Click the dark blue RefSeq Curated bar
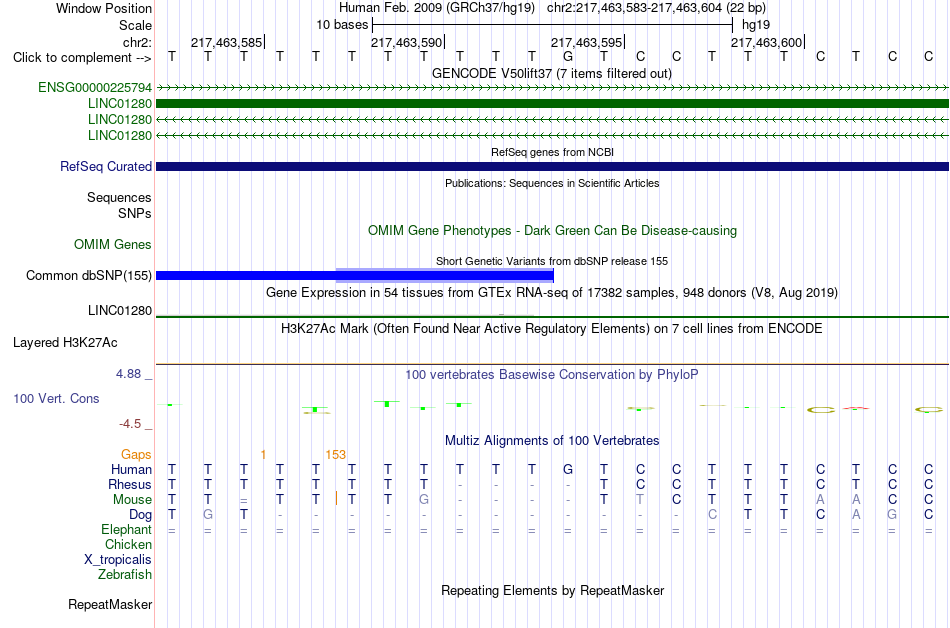Image resolution: width=950 pixels, height=628 pixels. (552, 167)
